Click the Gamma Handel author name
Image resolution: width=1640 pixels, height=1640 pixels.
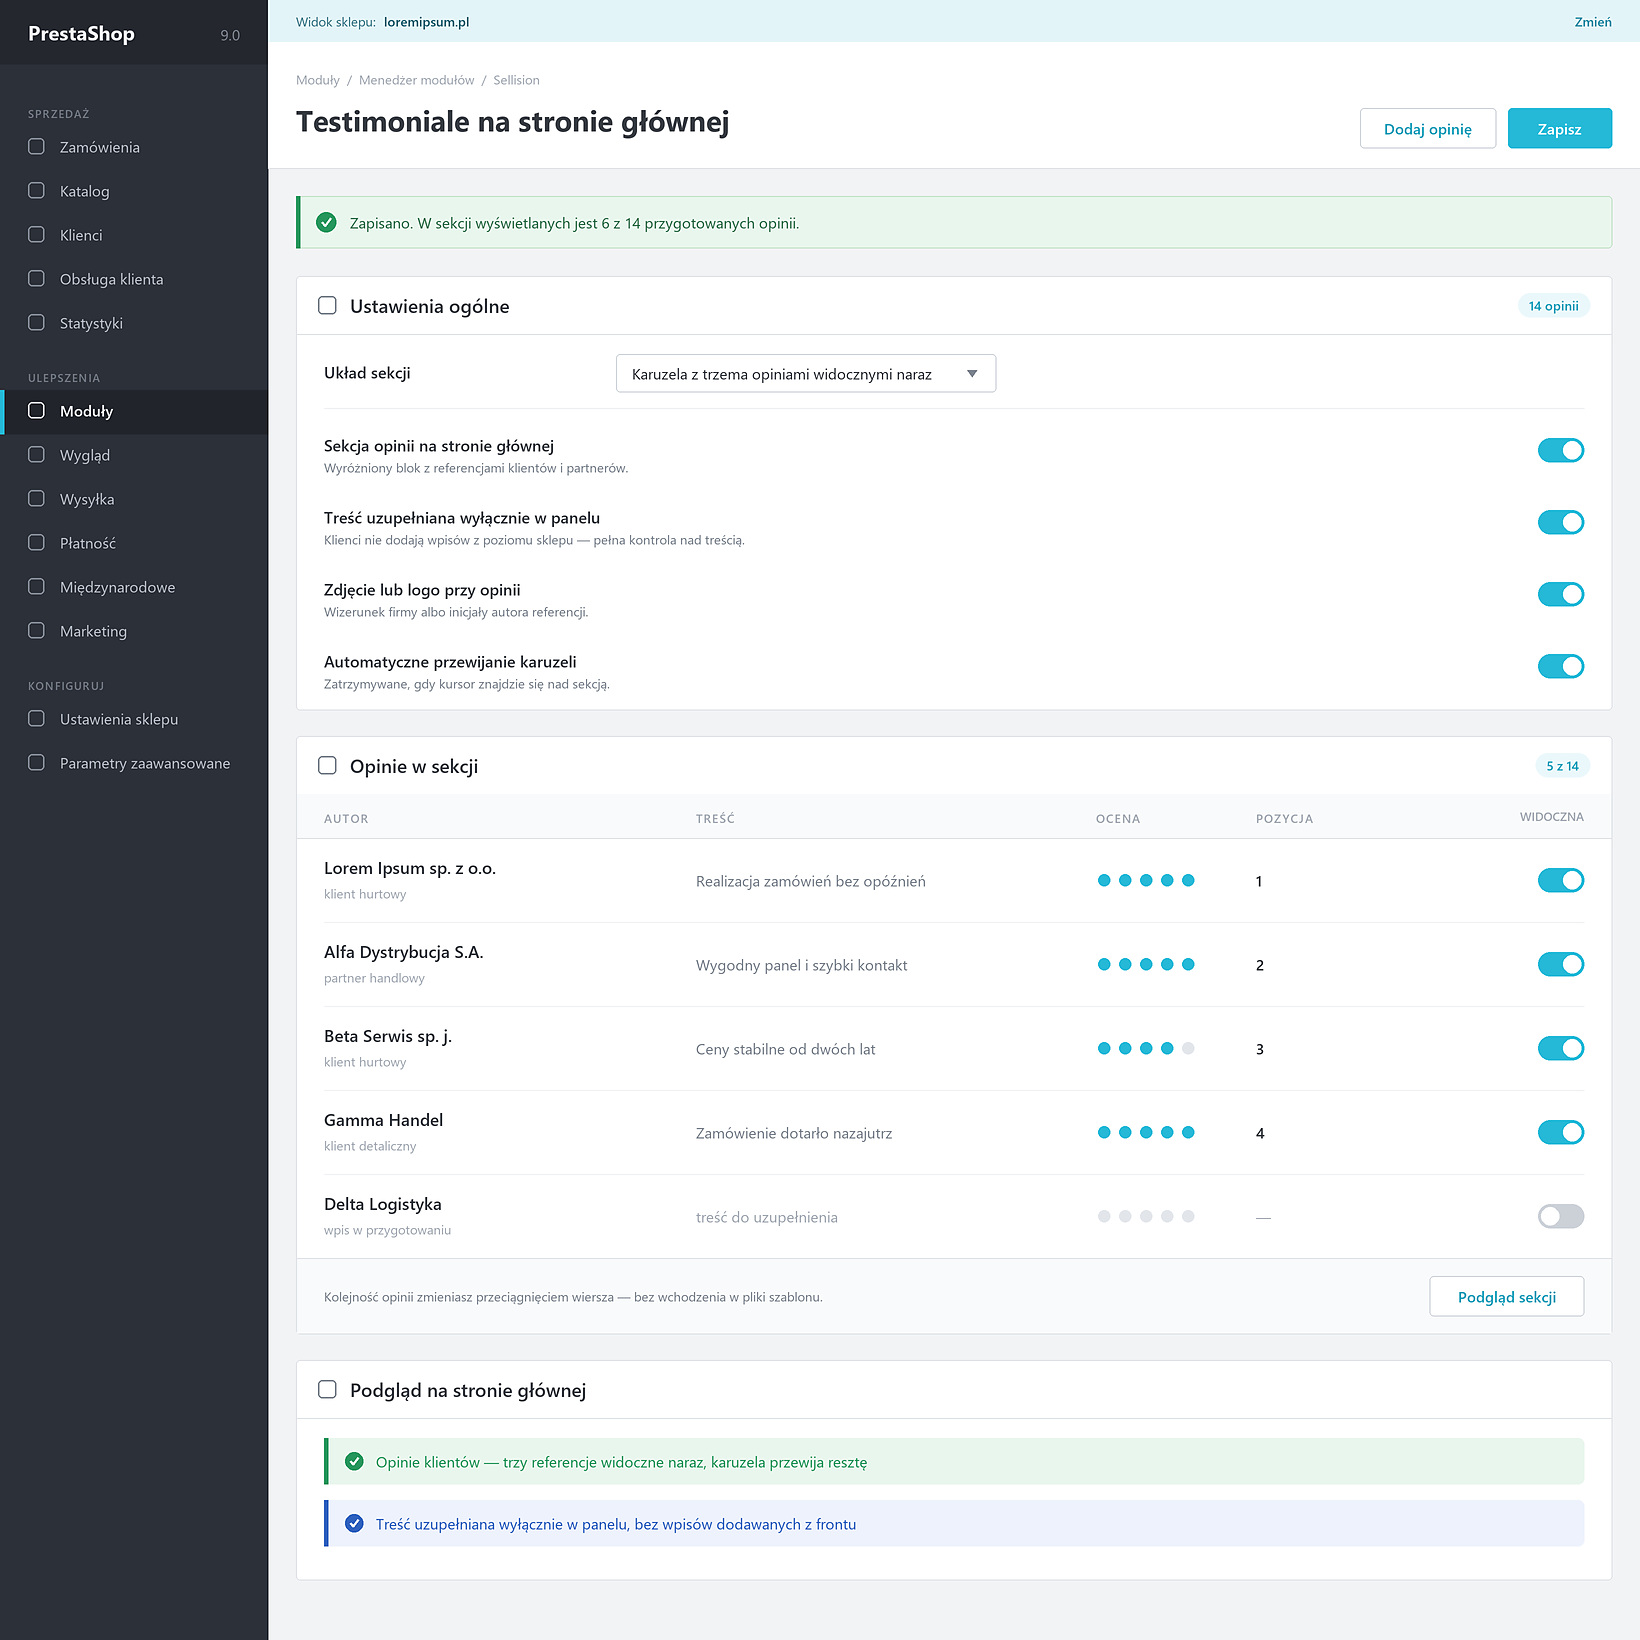tap(383, 1120)
